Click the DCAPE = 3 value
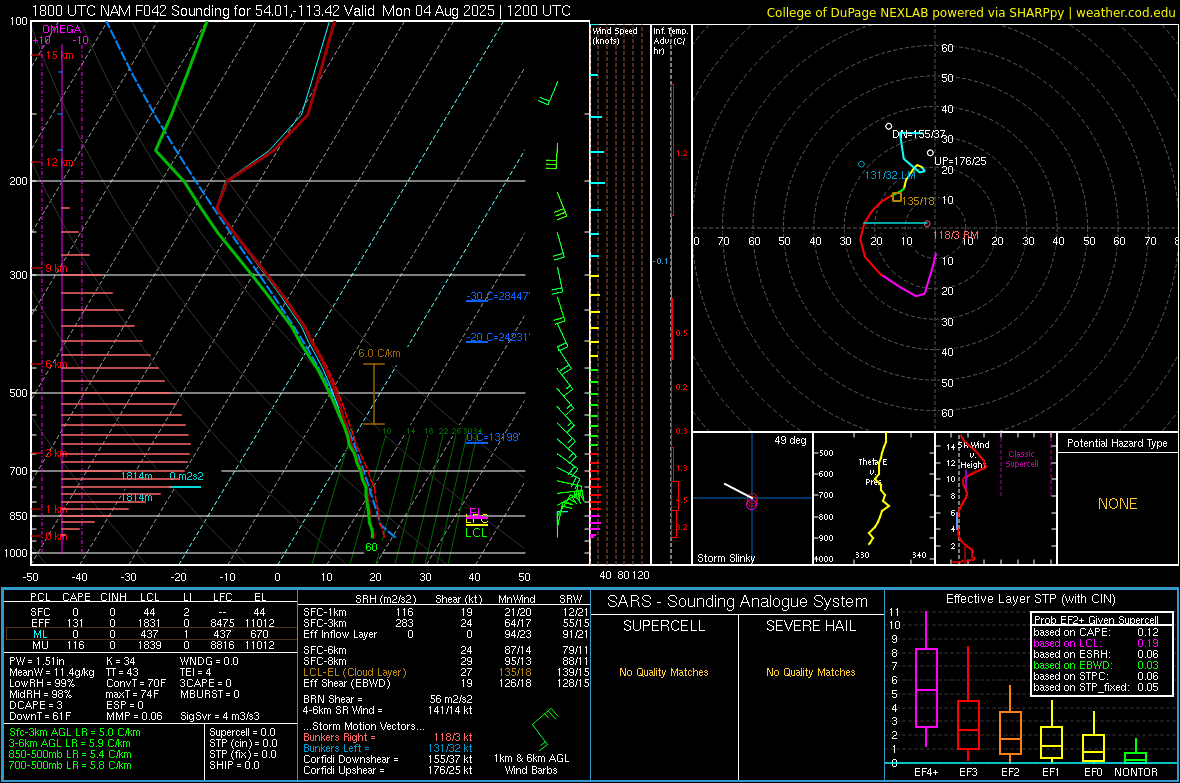This screenshot has height=783, width=1180. (35, 705)
